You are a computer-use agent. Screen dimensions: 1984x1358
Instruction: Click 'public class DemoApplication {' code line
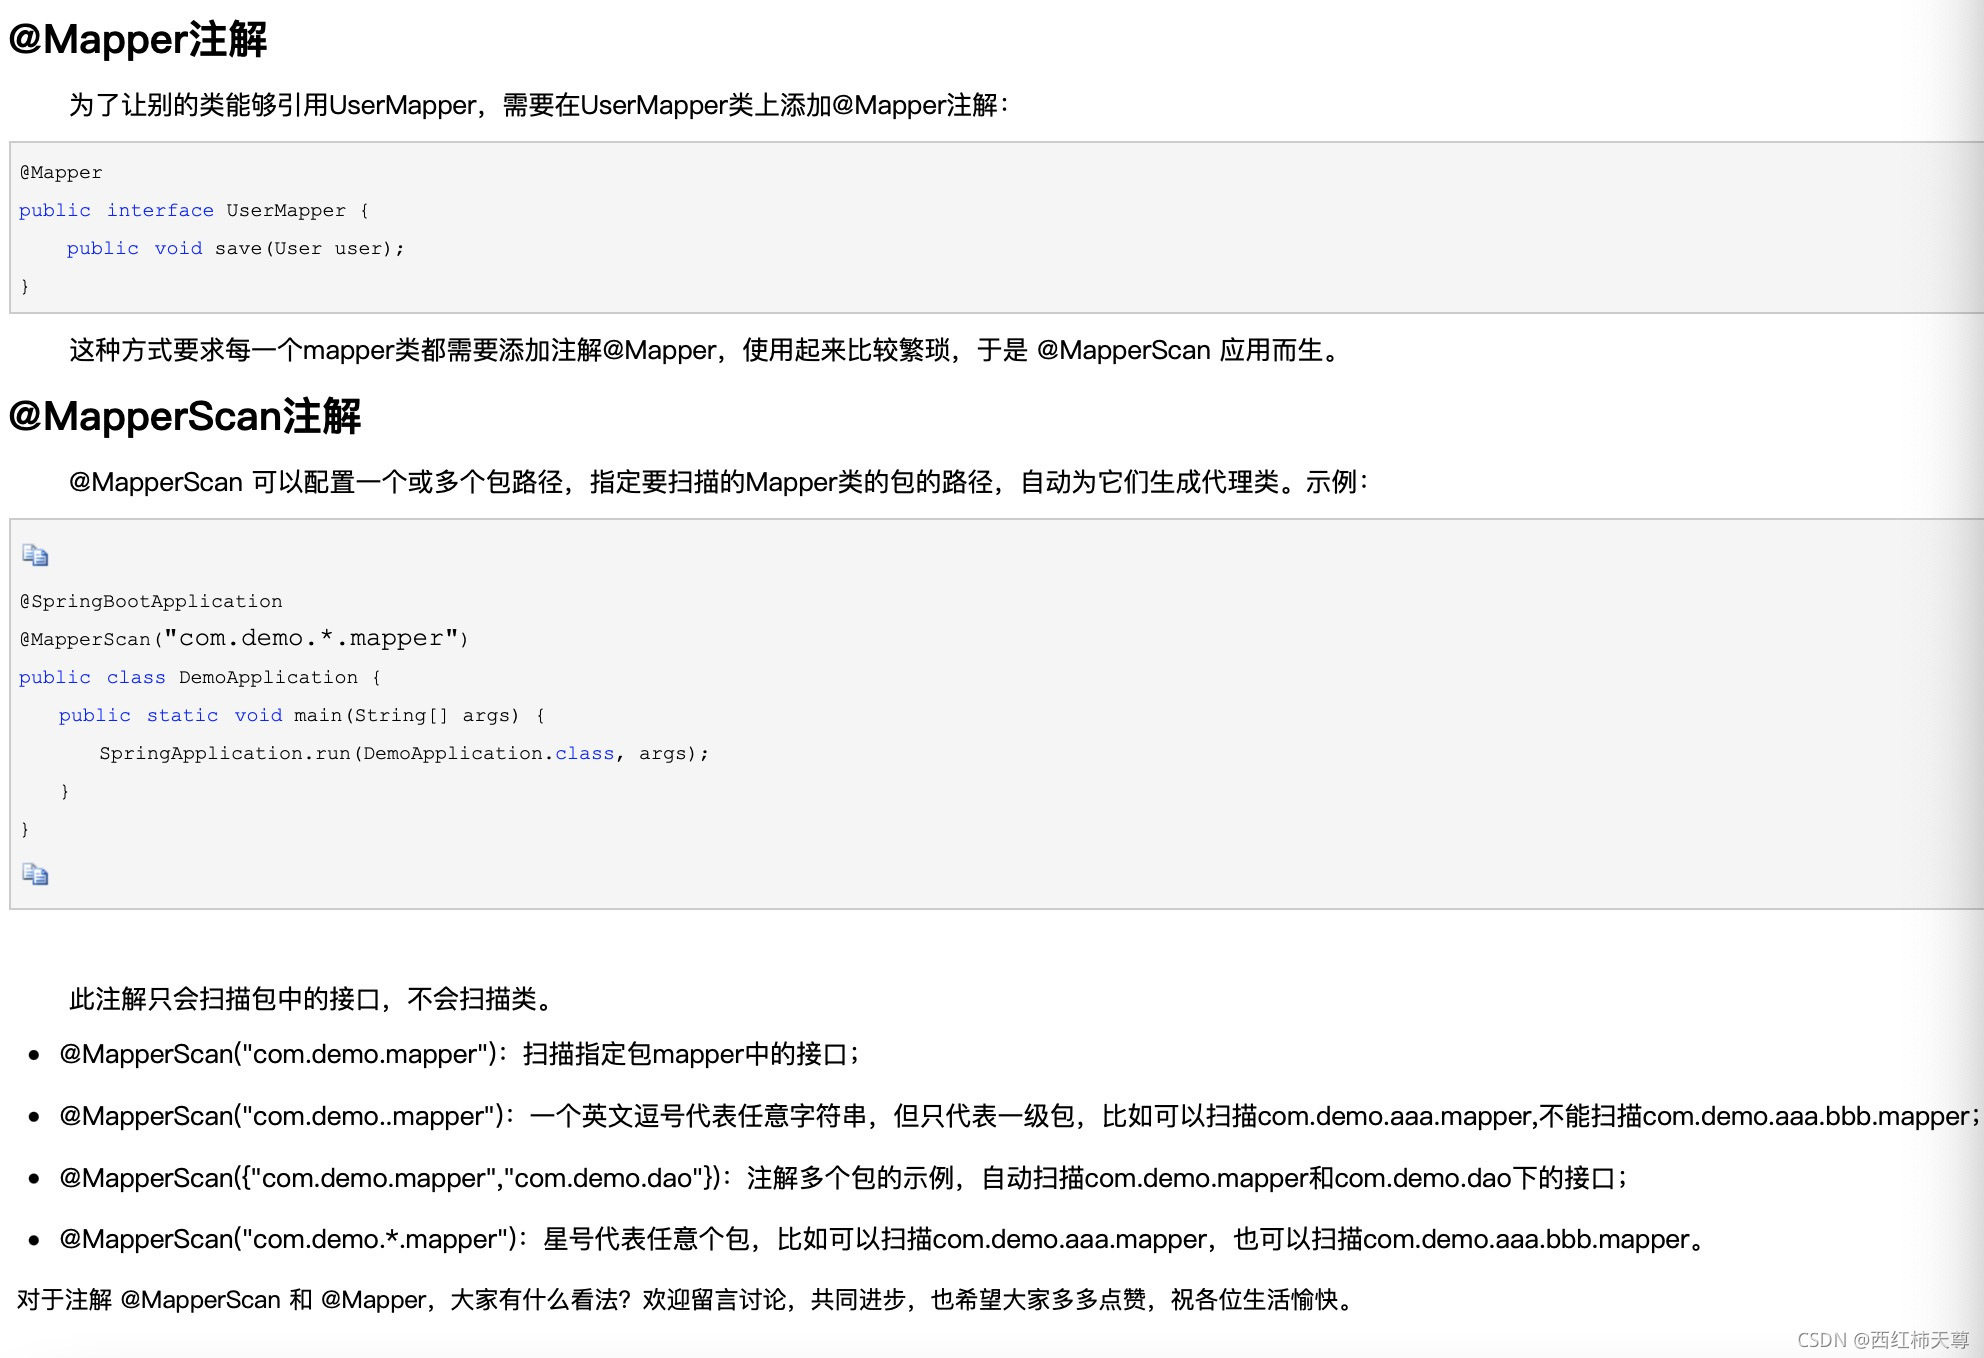(200, 677)
